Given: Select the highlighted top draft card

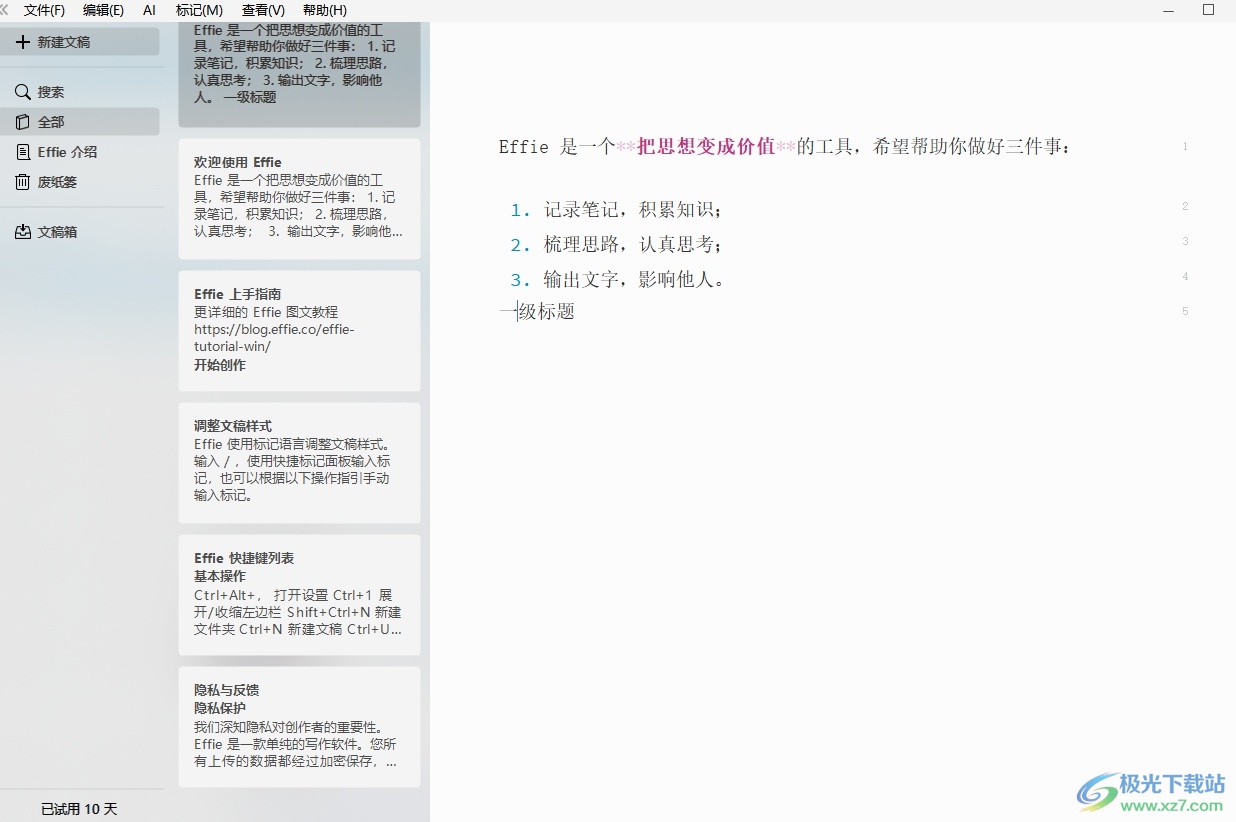Looking at the screenshot, I should [299, 74].
